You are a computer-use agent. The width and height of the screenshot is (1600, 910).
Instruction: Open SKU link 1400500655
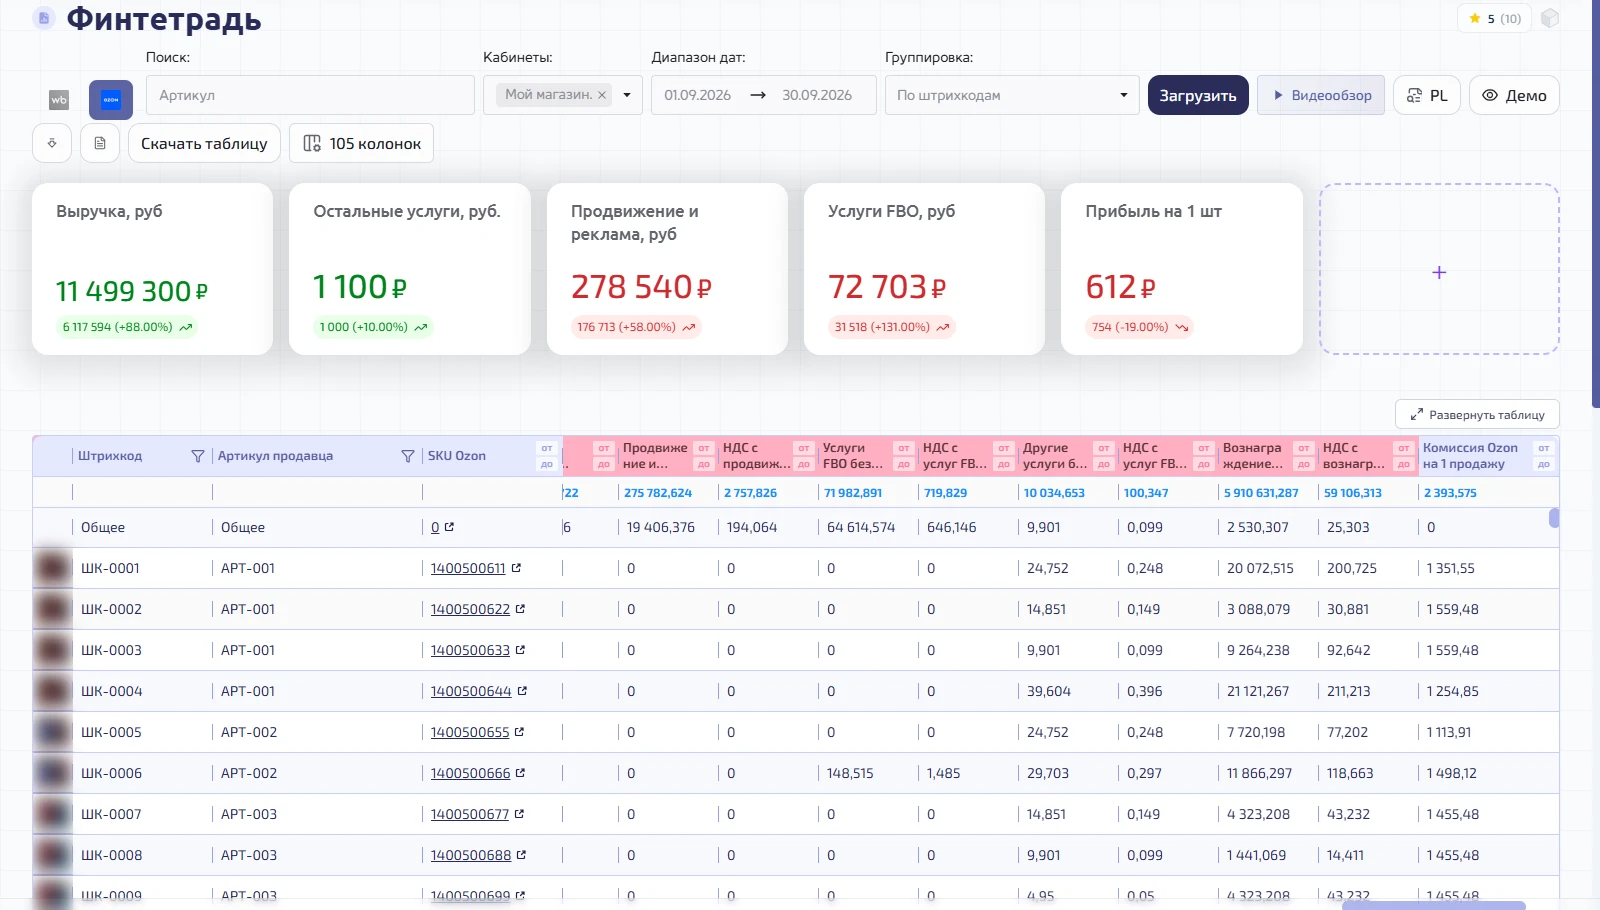pos(470,732)
